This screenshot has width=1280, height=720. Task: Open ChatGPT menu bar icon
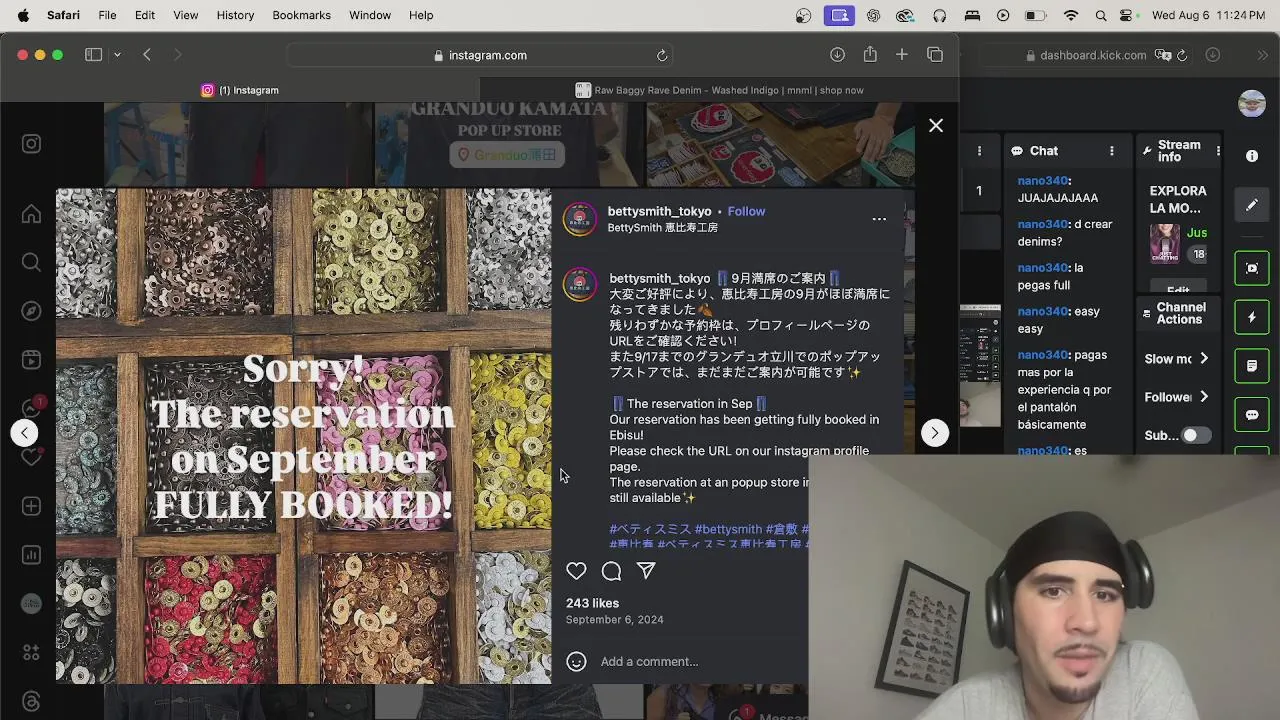pos(874,15)
